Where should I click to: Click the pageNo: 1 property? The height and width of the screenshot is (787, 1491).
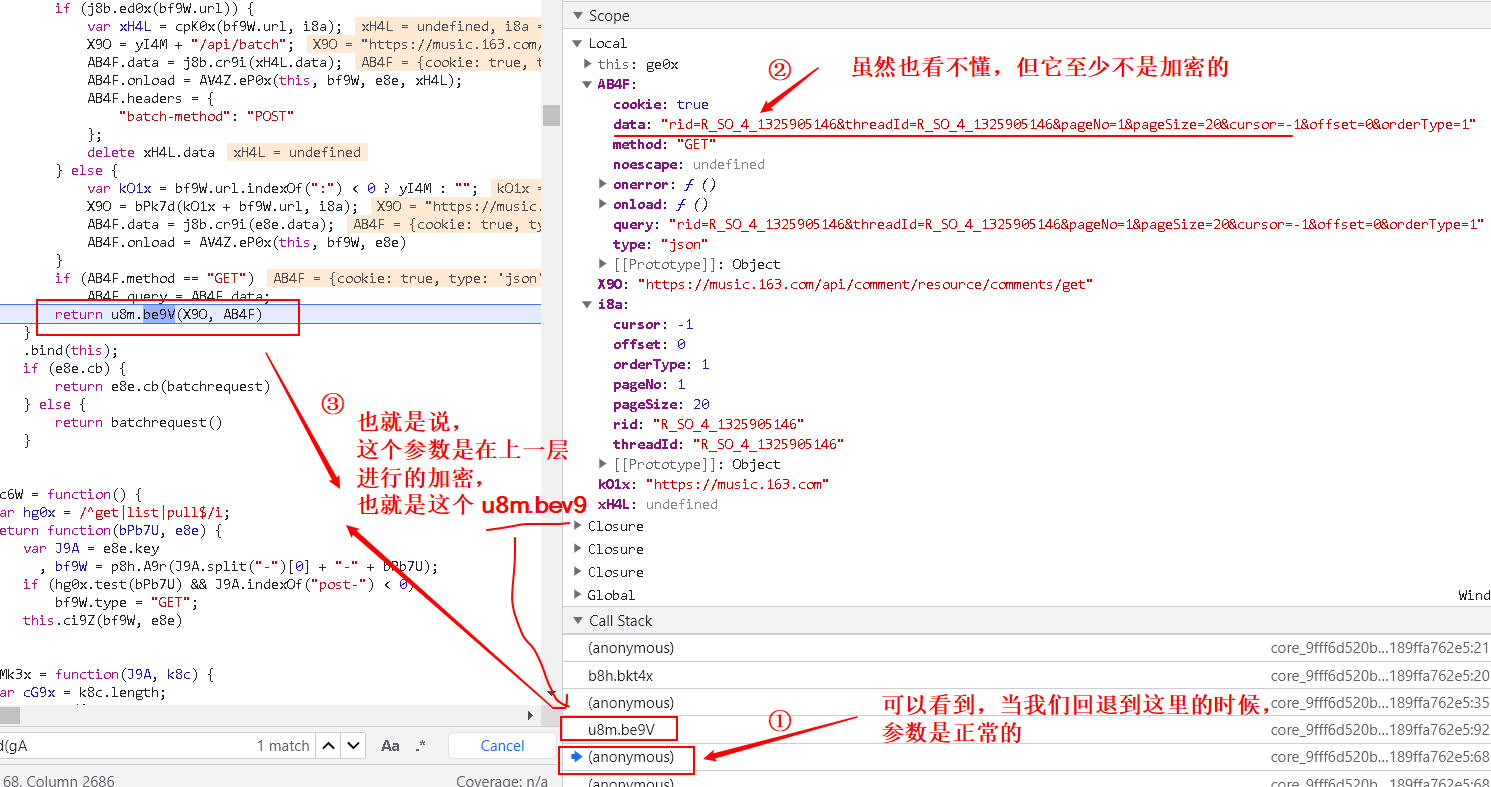pyautogui.click(x=649, y=384)
